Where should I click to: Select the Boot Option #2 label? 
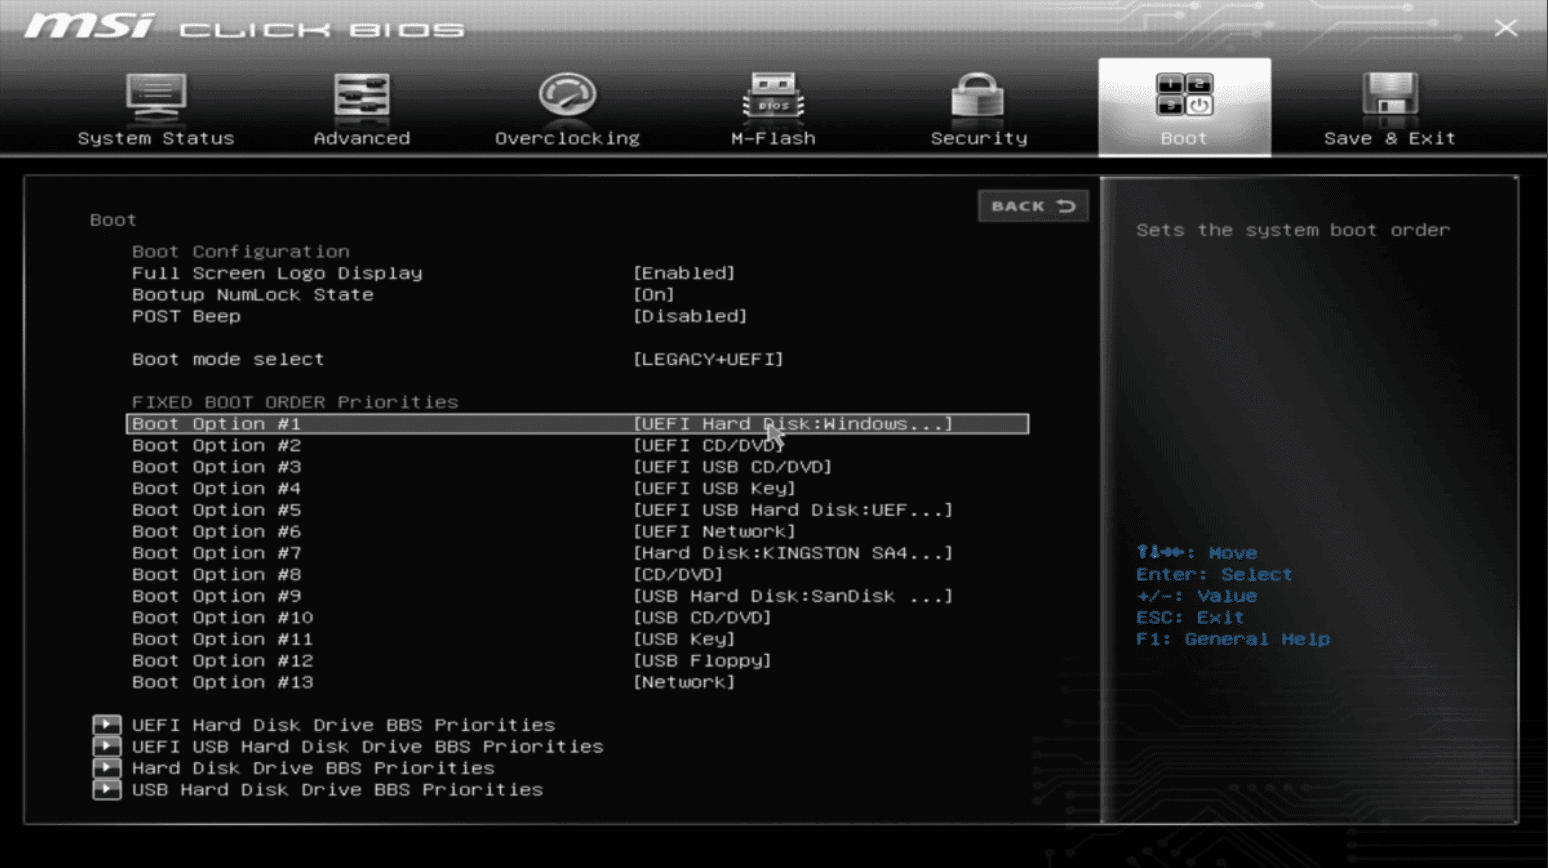pos(216,445)
